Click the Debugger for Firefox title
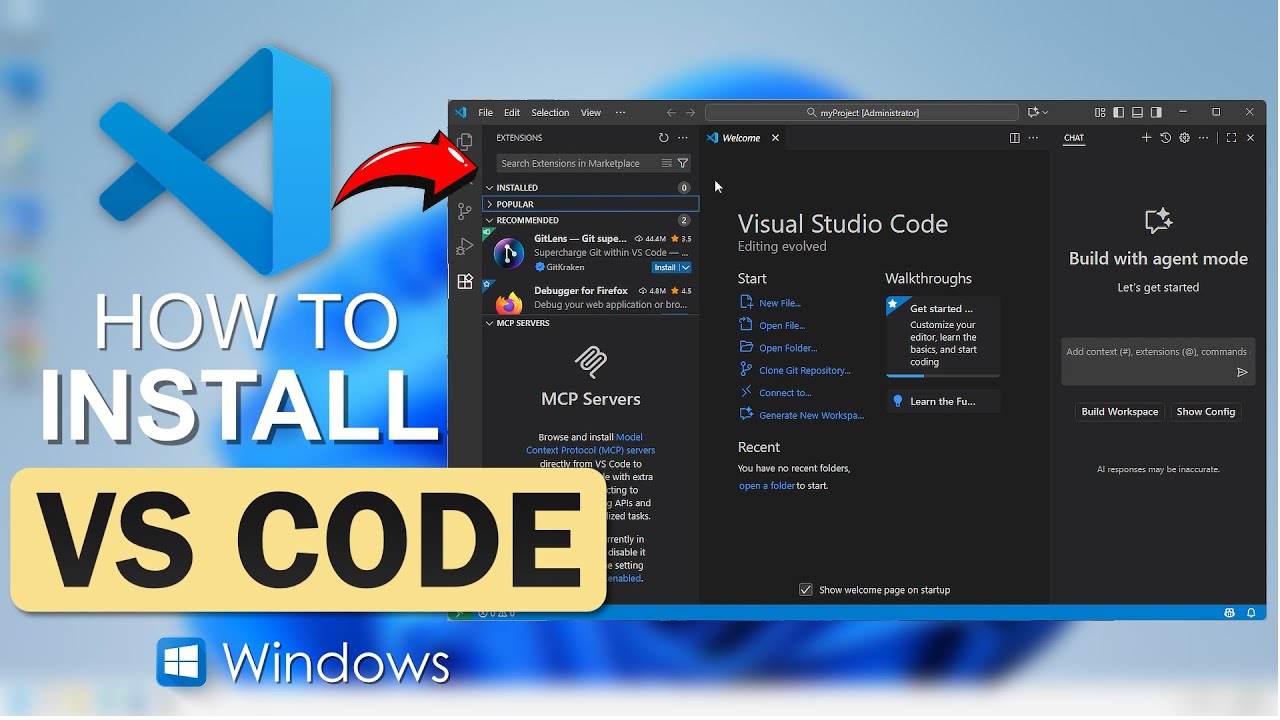Image resolution: width=1280 pixels, height=720 pixels. tap(581, 291)
